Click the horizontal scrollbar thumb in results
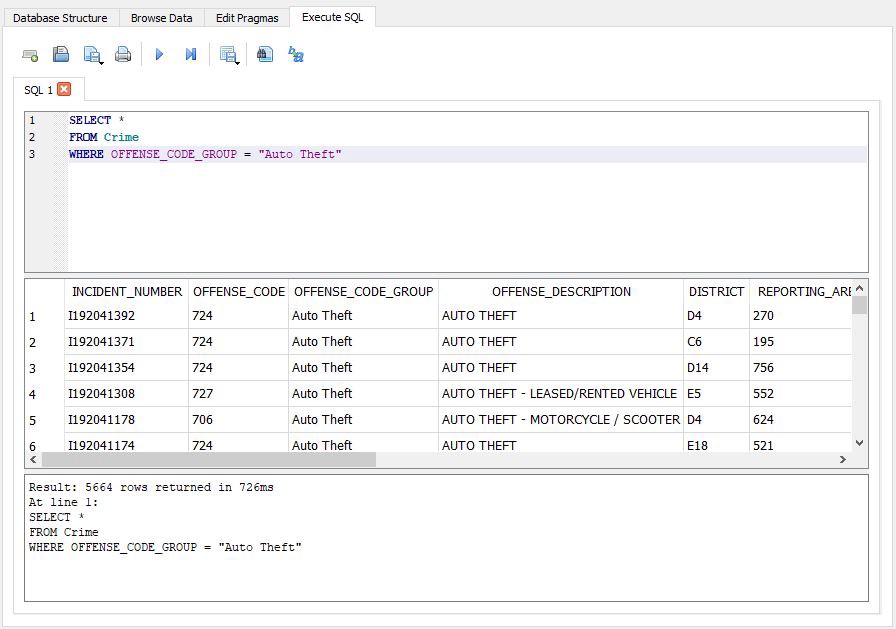Viewport: 896px width, 629px height. coord(209,459)
